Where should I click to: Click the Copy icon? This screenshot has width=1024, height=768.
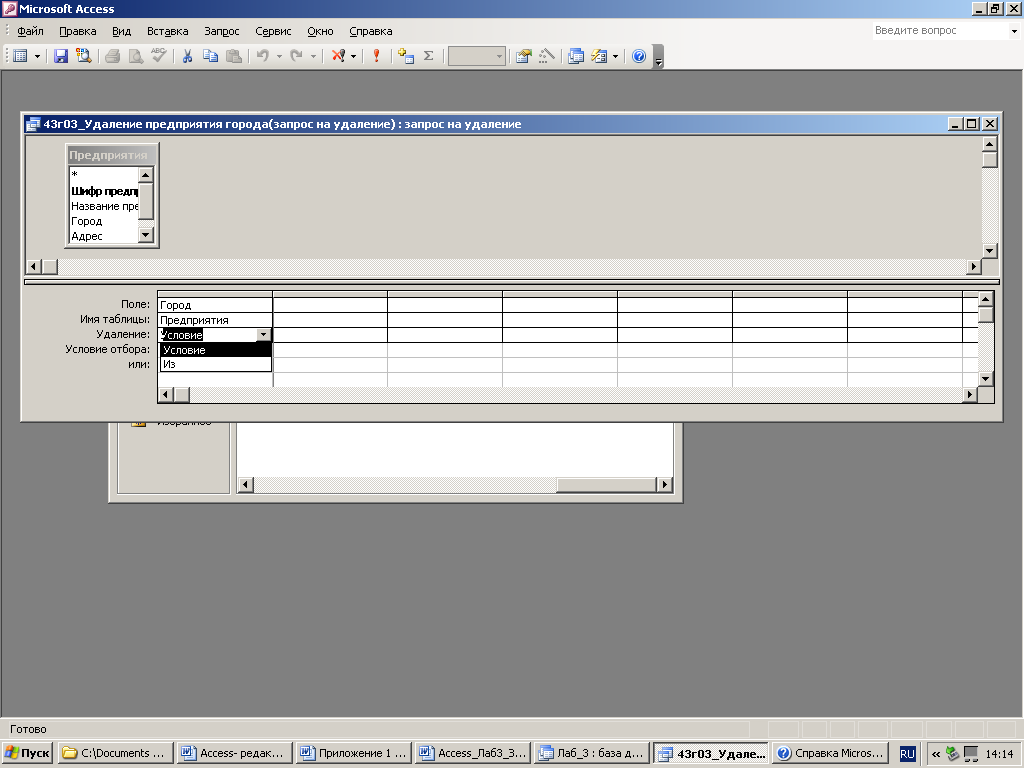(210, 56)
